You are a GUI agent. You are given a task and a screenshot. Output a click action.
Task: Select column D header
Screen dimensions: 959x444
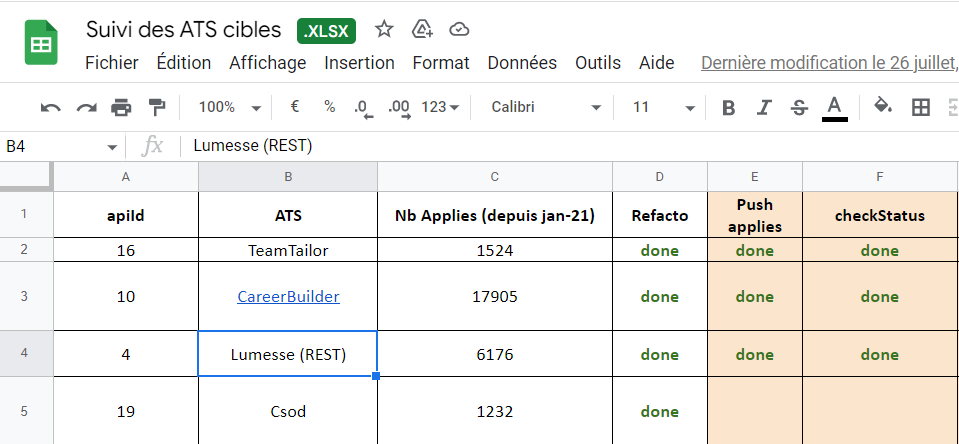click(x=660, y=177)
